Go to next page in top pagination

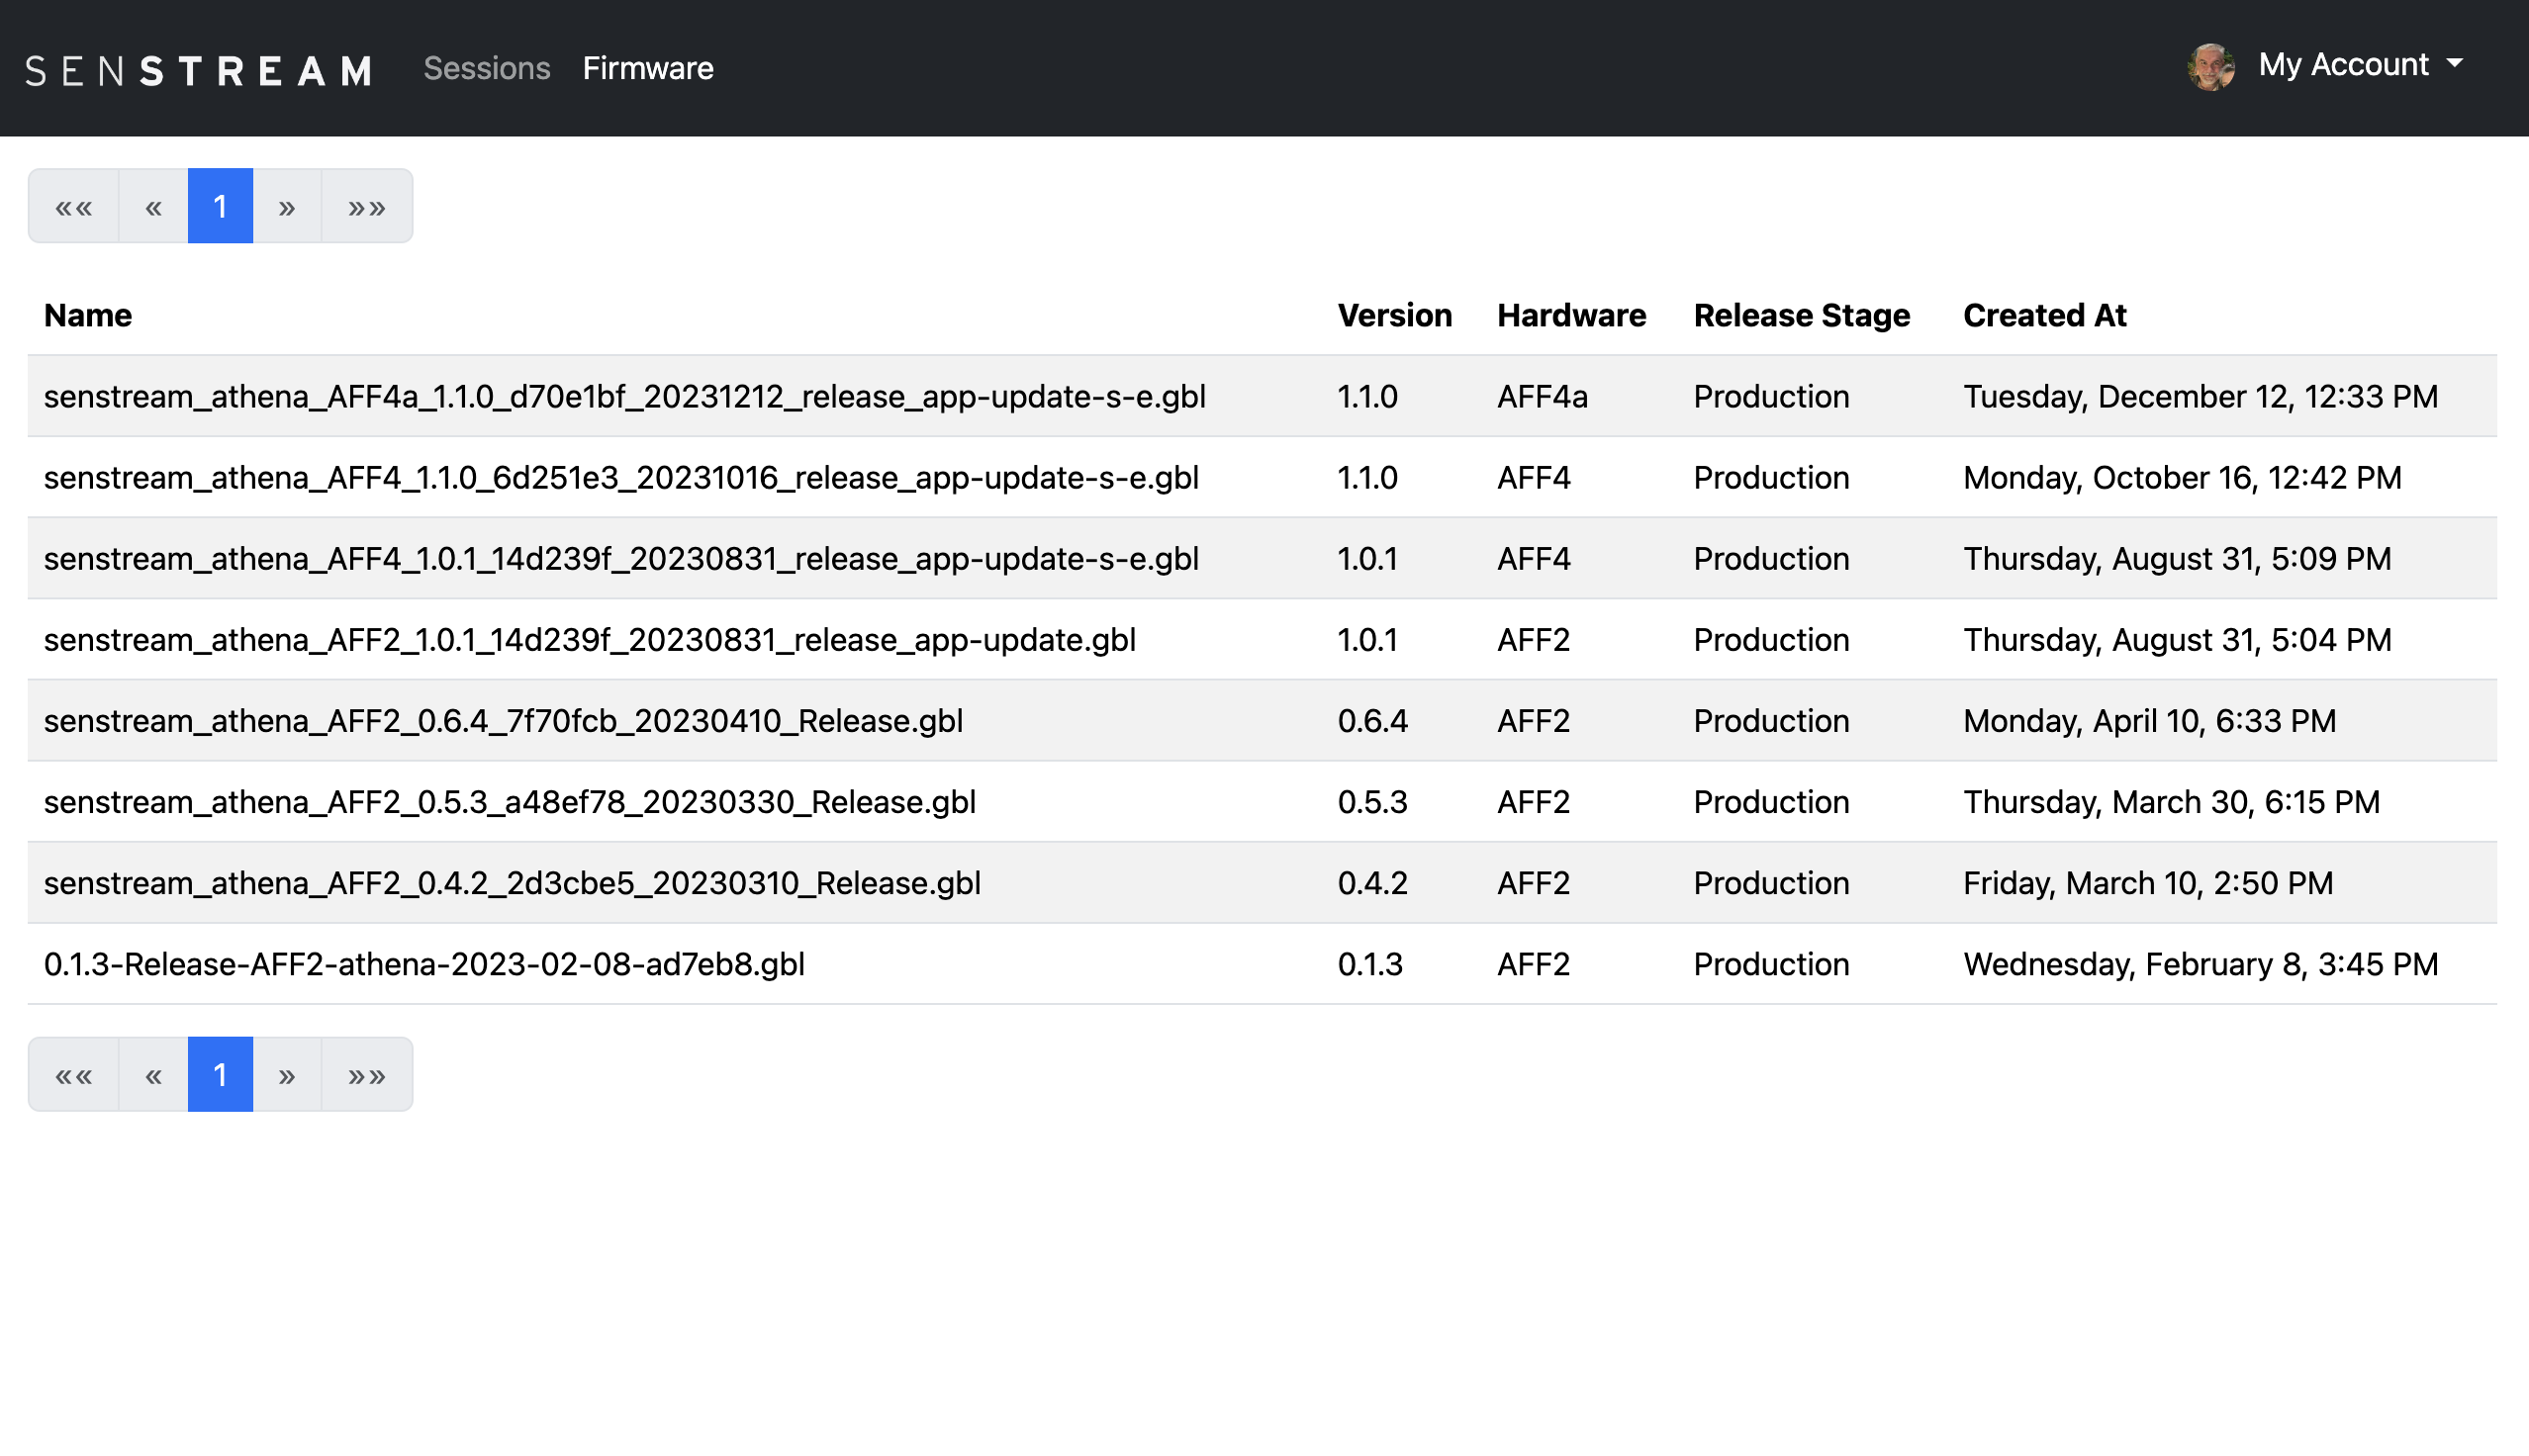tap(287, 207)
